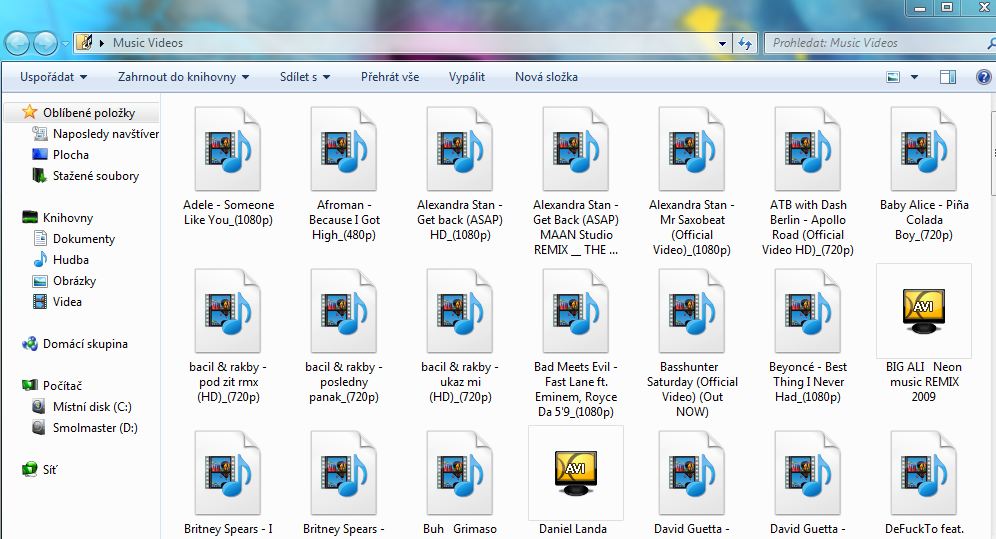Open Obrázky pictures library
The height and width of the screenshot is (539, 996).
coord(65,280)
